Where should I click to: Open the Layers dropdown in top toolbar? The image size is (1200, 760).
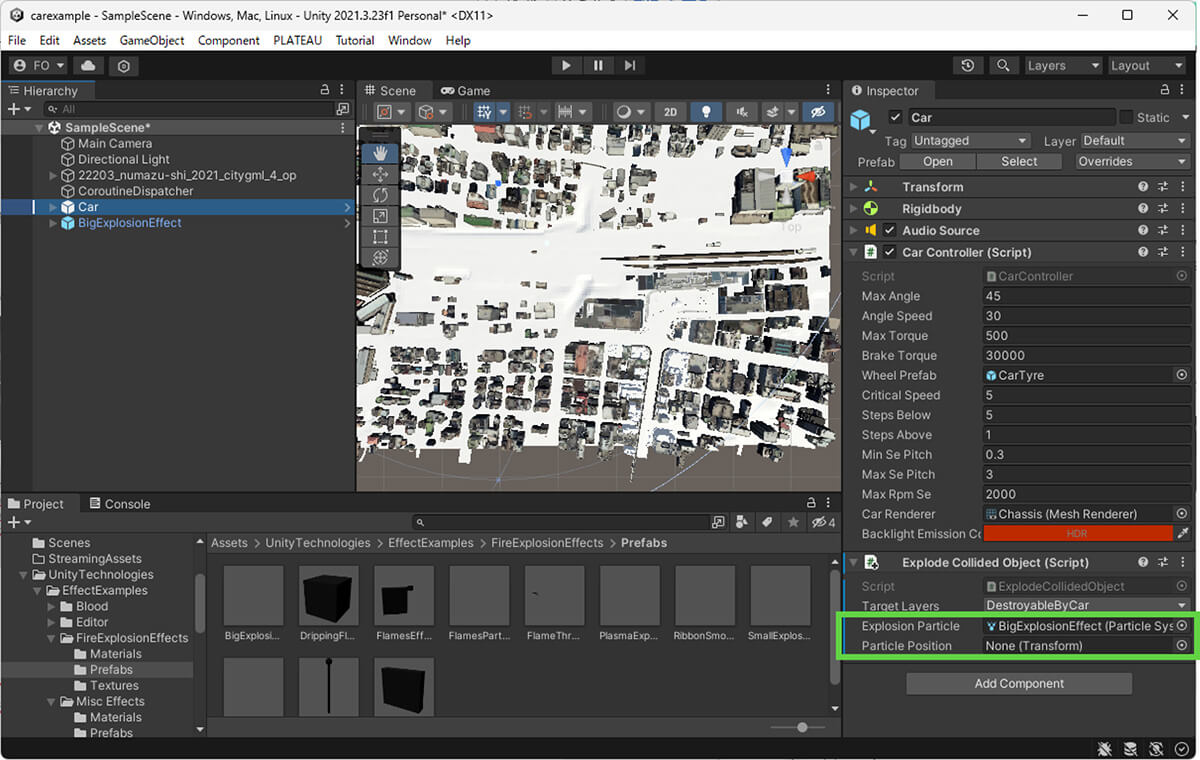(x=1064, y=65)
